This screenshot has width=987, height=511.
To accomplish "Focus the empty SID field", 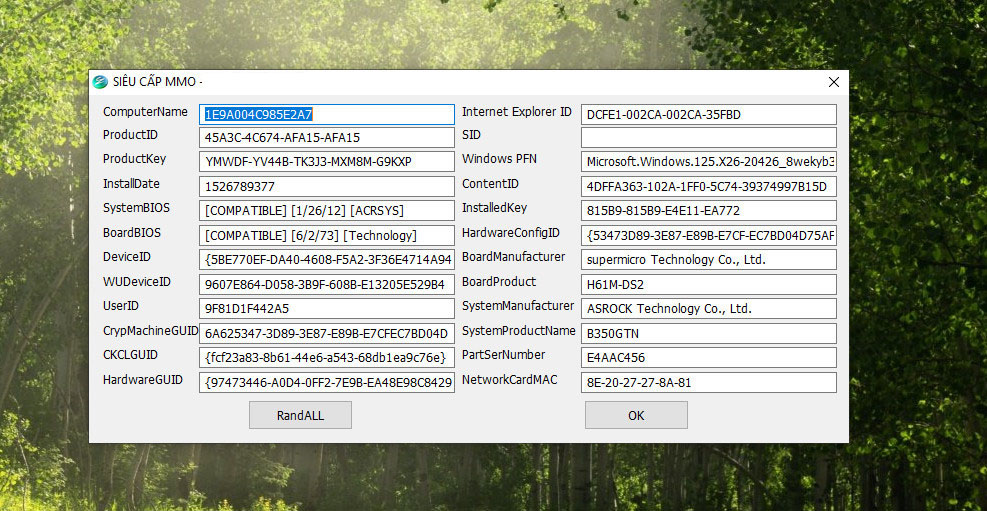I will point(709,138).
